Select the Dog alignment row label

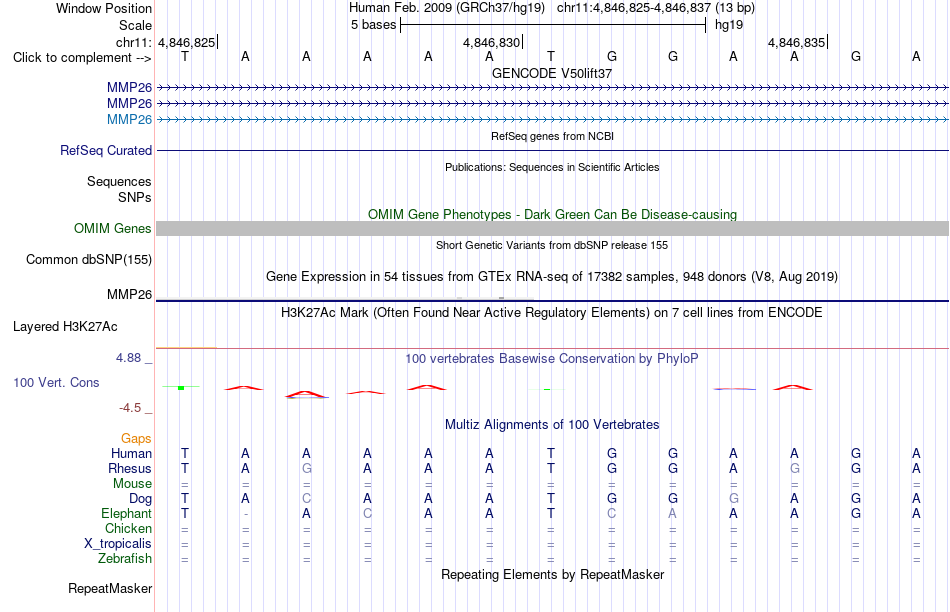[x=140, y=499]
